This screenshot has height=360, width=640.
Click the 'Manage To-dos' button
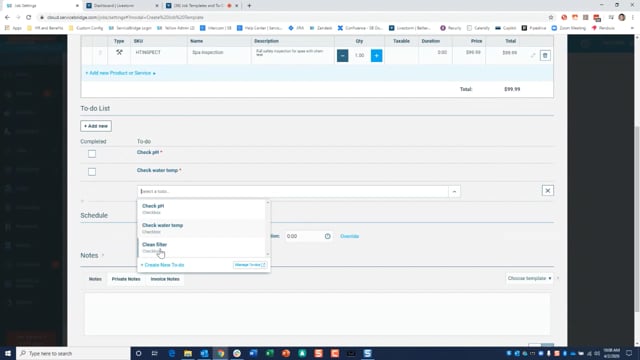click(x=250, y=265)
